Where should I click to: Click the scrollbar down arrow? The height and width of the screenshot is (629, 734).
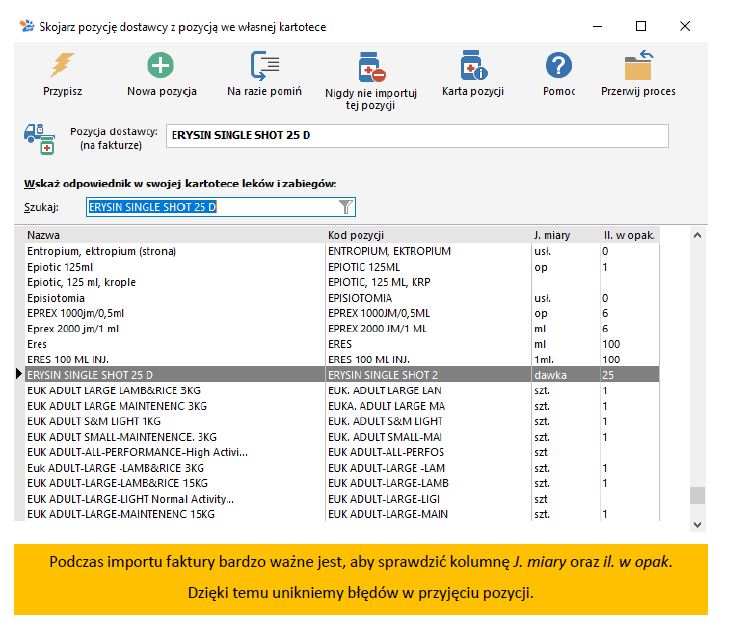click(x=697, y=525)
